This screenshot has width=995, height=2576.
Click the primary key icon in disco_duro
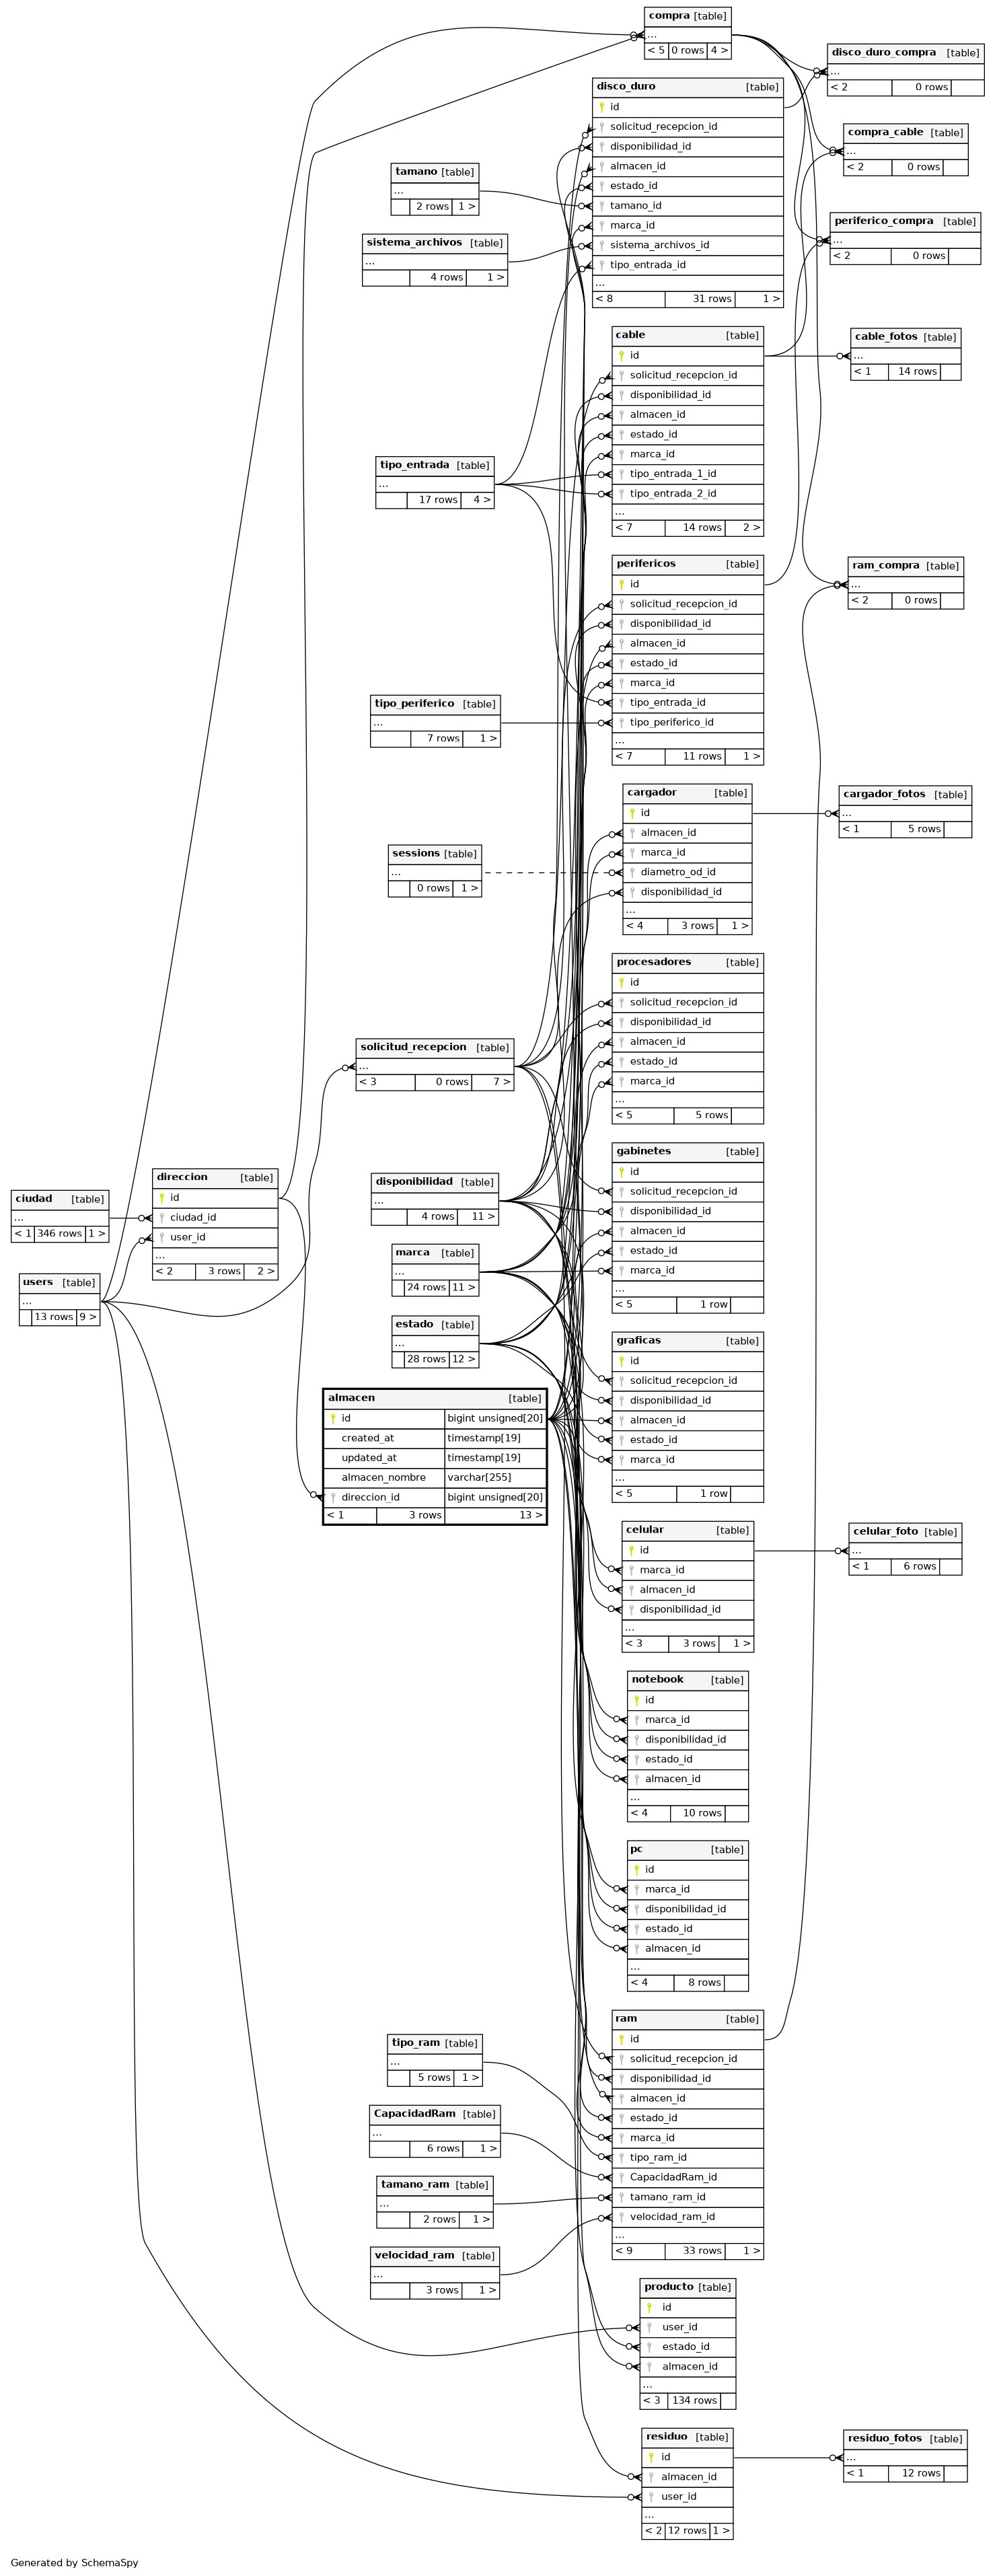[x=601, y=107]
